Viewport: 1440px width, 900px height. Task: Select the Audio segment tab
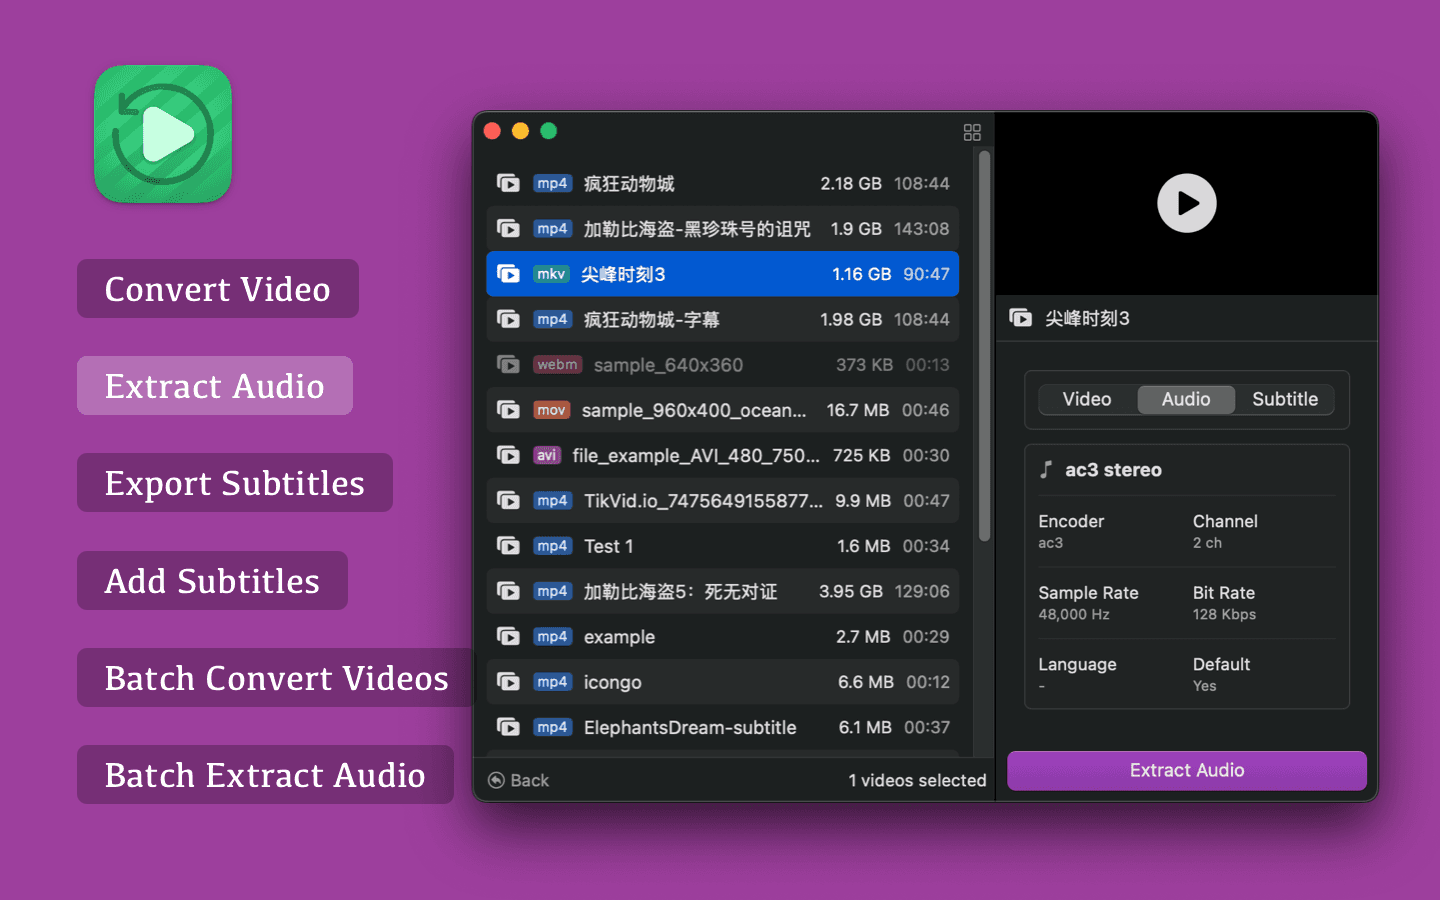(1186, 399)
